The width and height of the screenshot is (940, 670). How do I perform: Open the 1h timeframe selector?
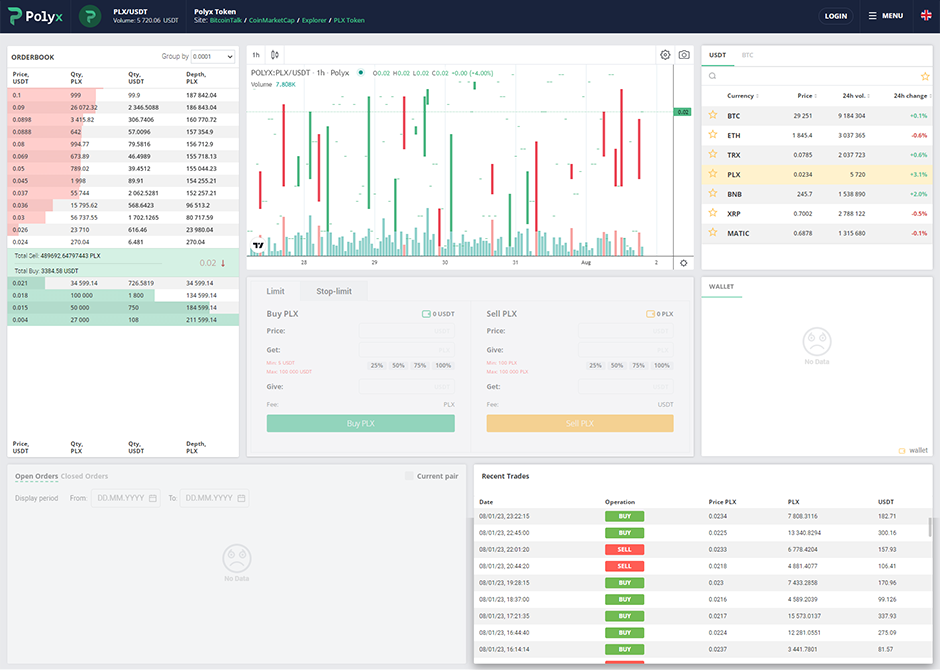pos(256,55)
